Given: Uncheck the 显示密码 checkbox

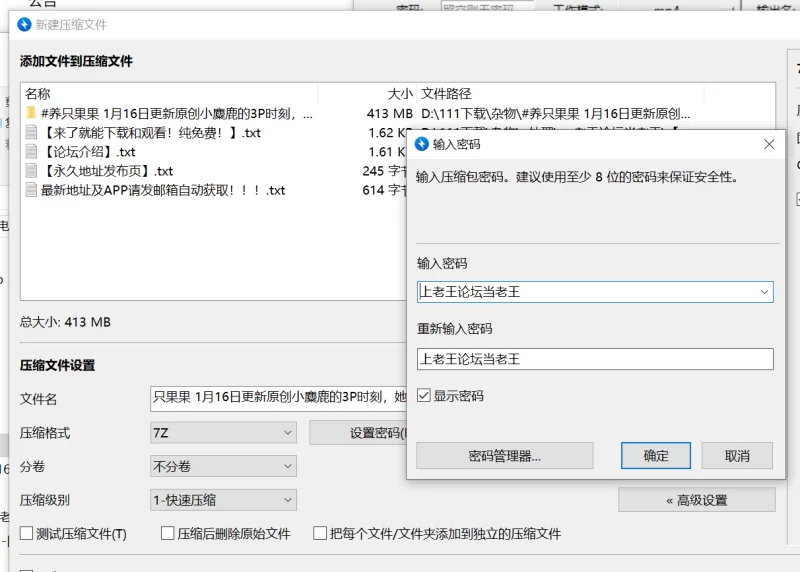Looking at the screenshot, I should 424,396.
